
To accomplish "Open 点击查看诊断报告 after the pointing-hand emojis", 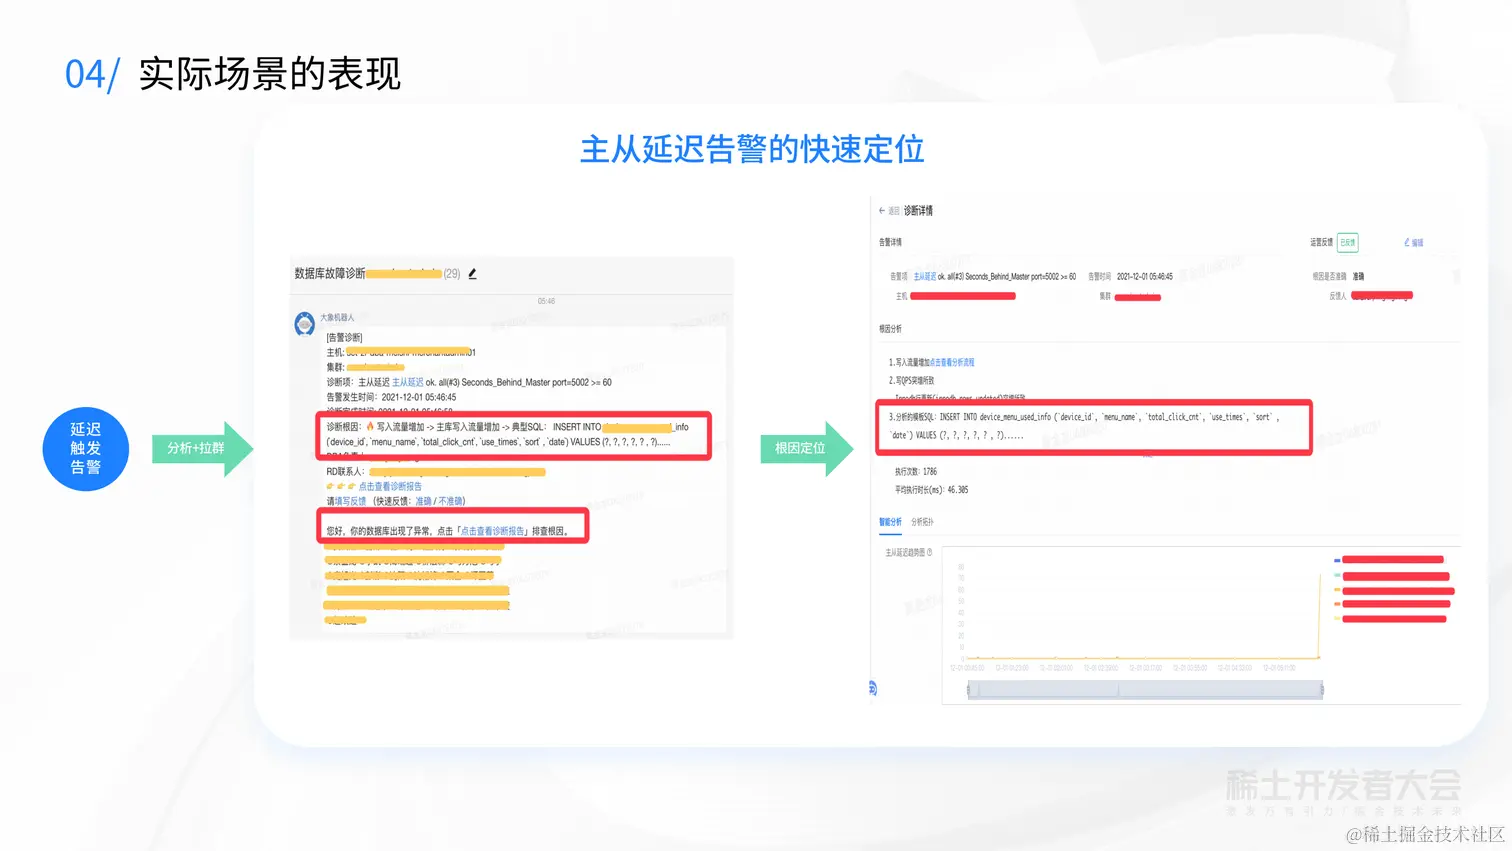I will pyautogui.click(x=390, y=486).
